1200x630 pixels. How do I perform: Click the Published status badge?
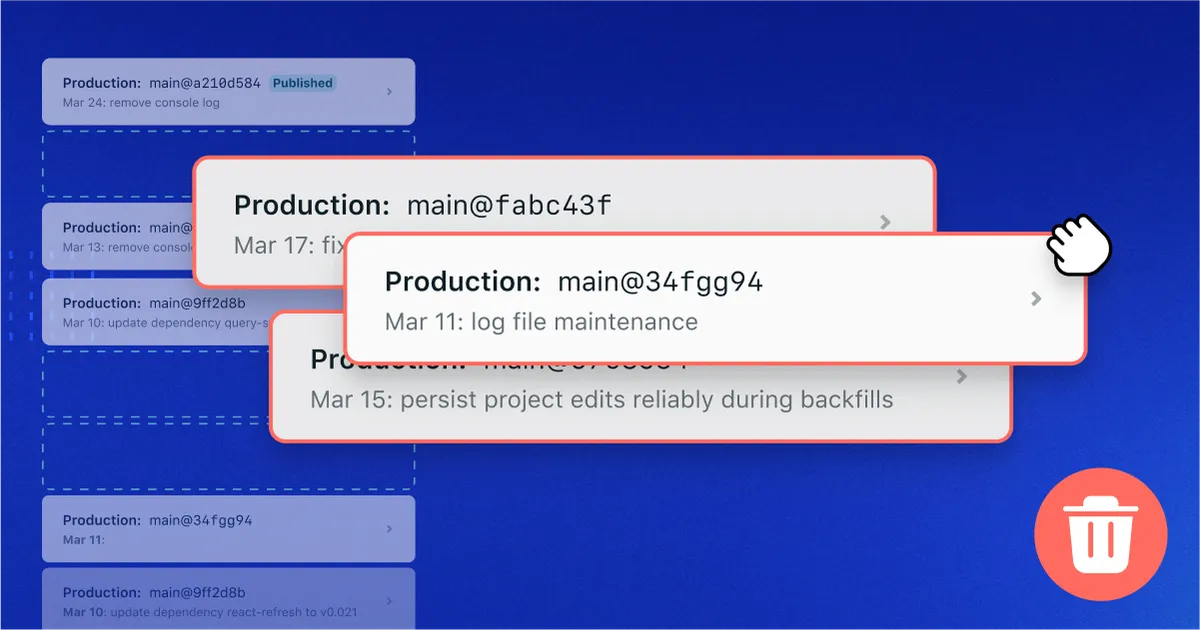[x=303, y=83]
